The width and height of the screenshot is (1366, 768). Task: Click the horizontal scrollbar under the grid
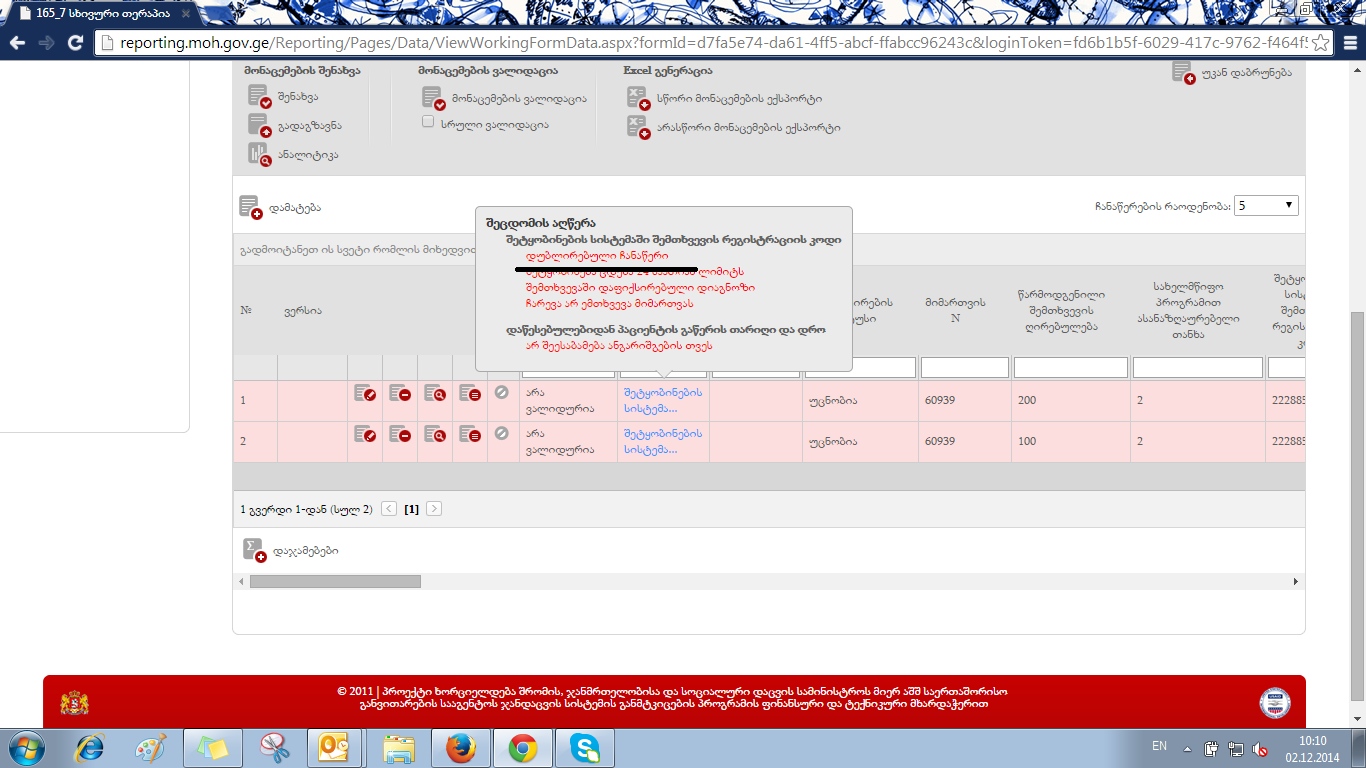pos(335,581)
